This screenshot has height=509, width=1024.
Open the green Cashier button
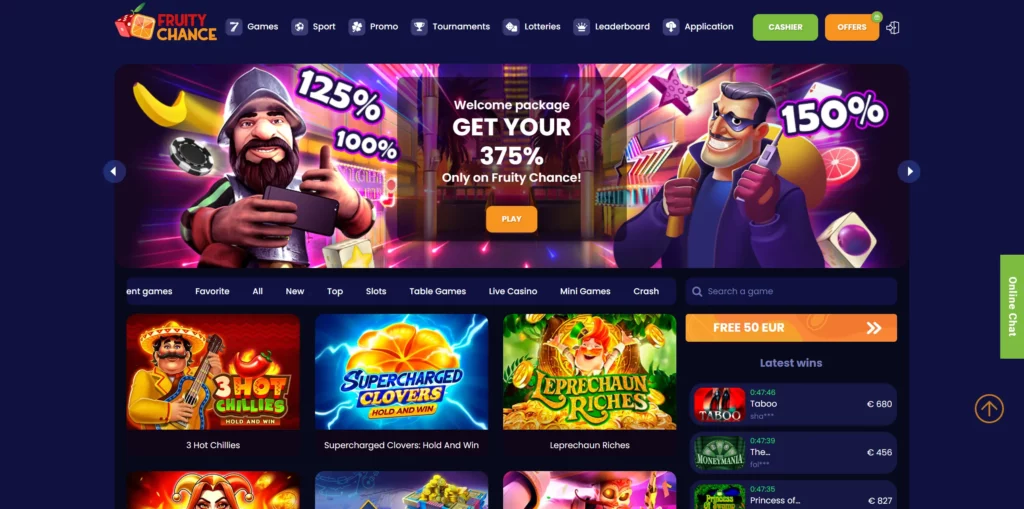pyautogui.click(x=785, y=27)
